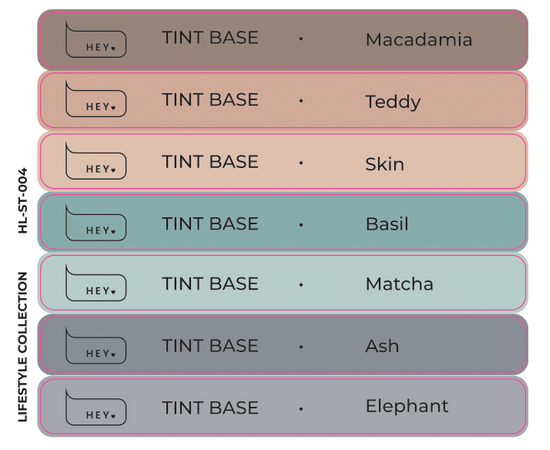Click the HEY logo on Skin strip
The height and width of the screenshot is (450, 550).
96,161
